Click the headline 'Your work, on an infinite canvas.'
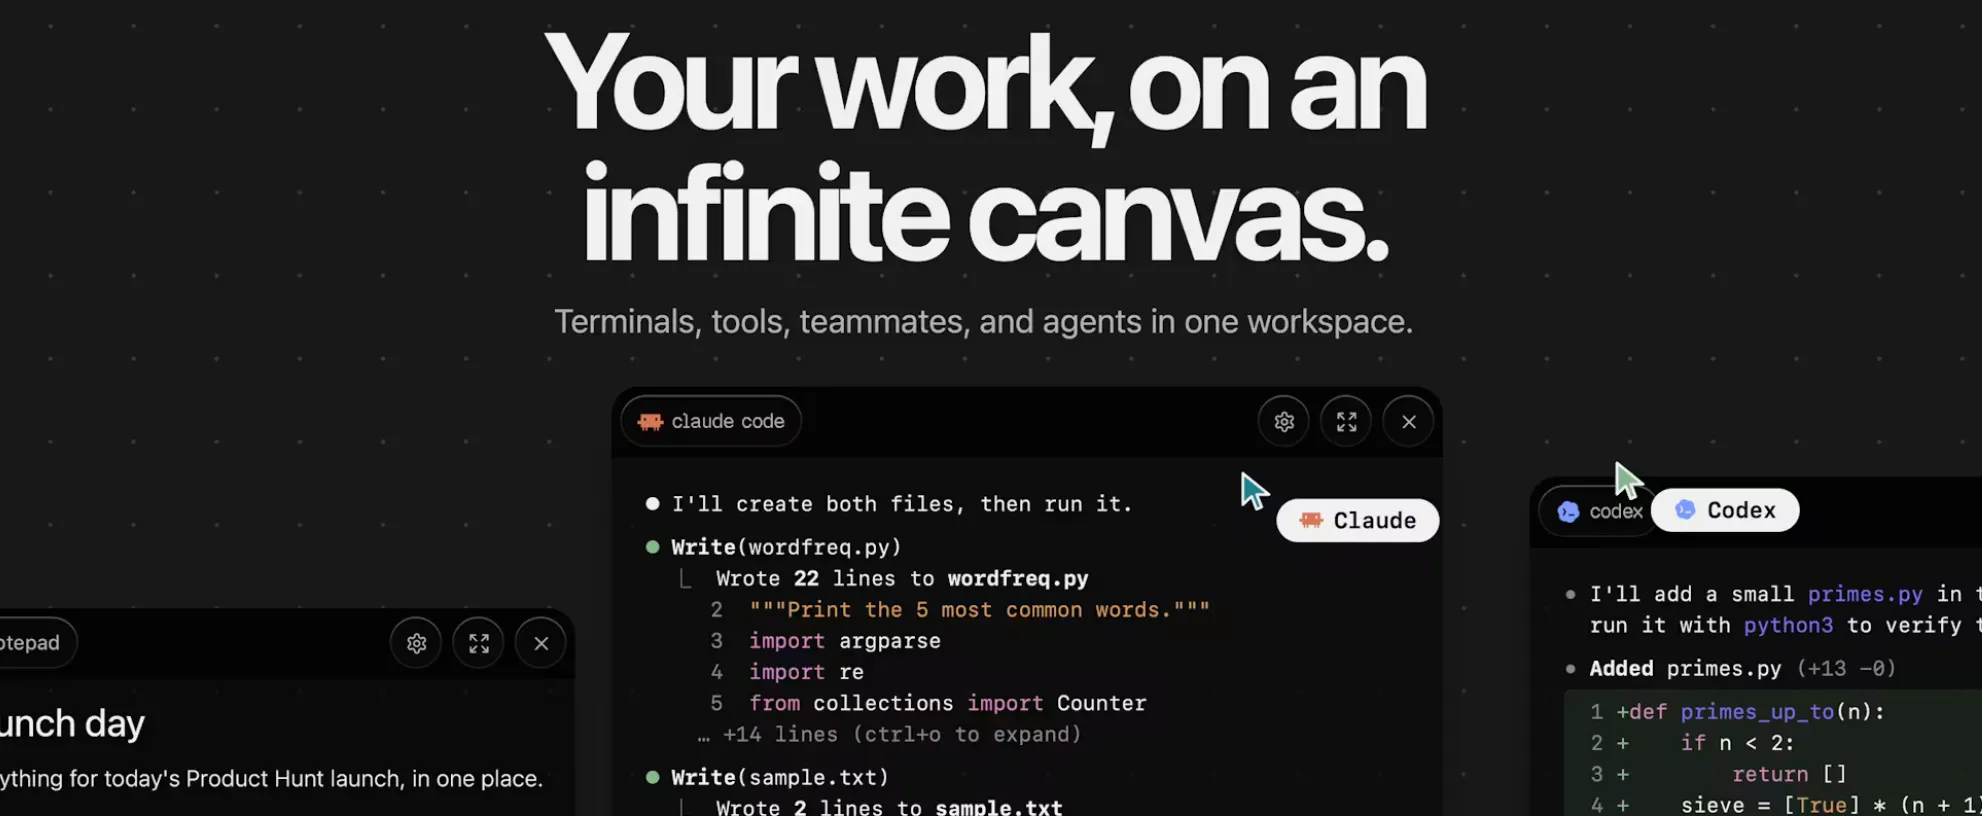The image size is (1982, 816). click(986, 146)
